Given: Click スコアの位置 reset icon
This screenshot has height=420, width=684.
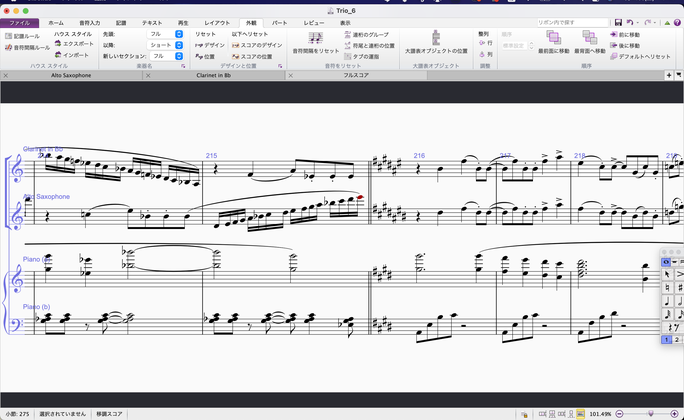Looking at the screenshot, I should click(x=235, y=56).
